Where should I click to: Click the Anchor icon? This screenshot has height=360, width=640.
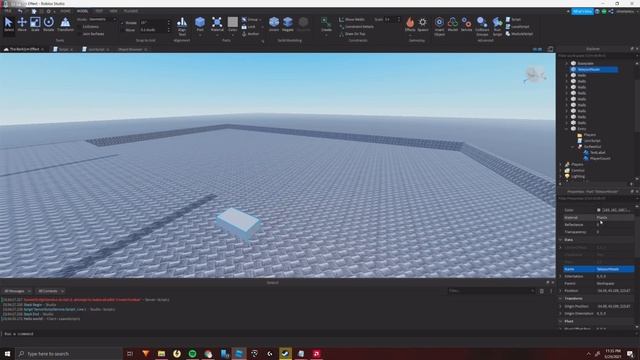(250, 34)
